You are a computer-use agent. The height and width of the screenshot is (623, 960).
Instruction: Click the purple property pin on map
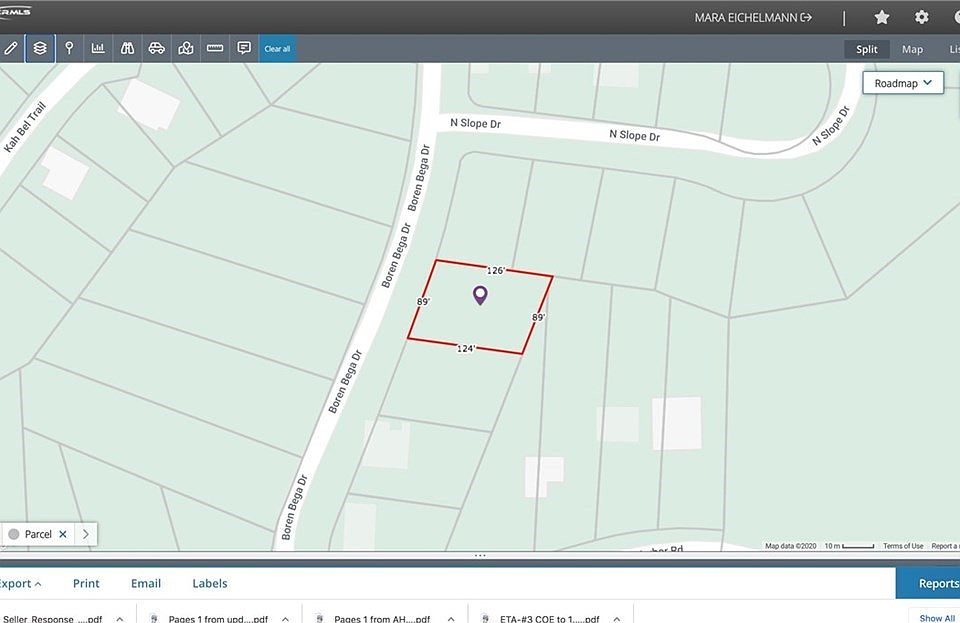(x=481, y=296)
